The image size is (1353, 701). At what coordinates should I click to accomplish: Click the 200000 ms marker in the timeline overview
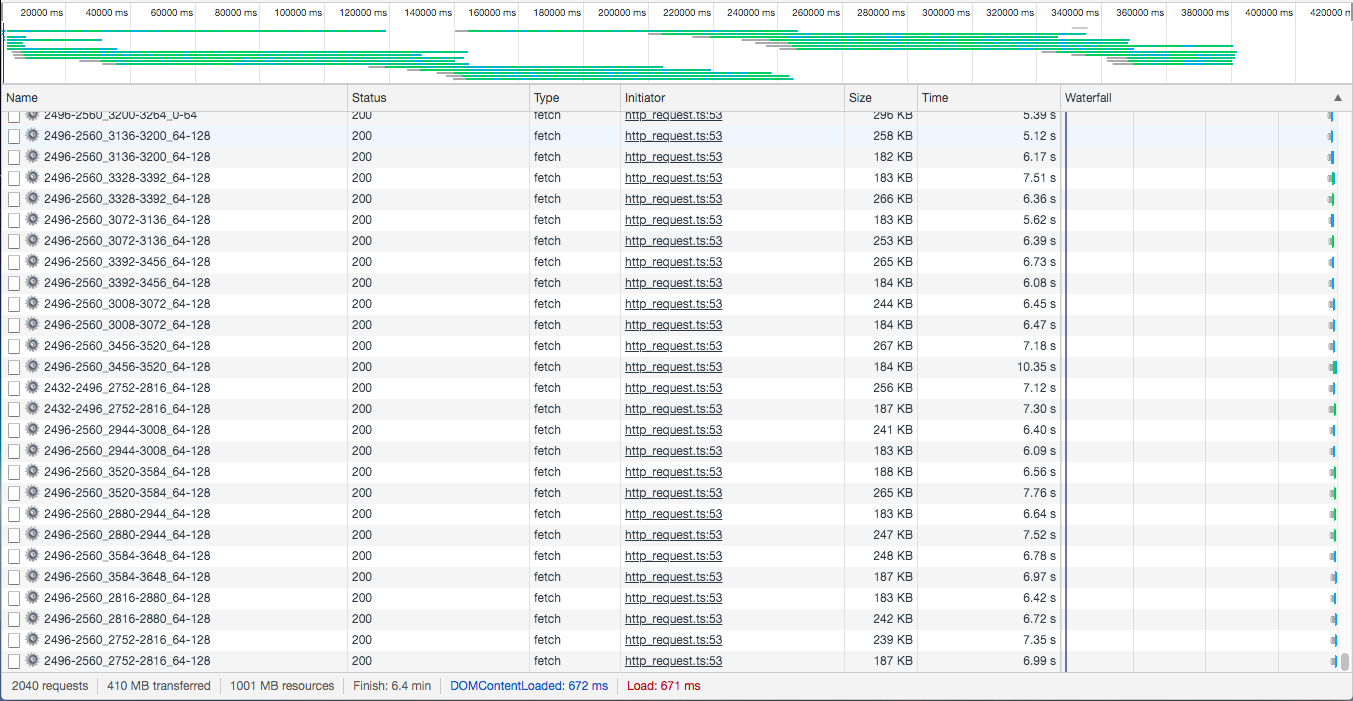click(x=620, y=13)
